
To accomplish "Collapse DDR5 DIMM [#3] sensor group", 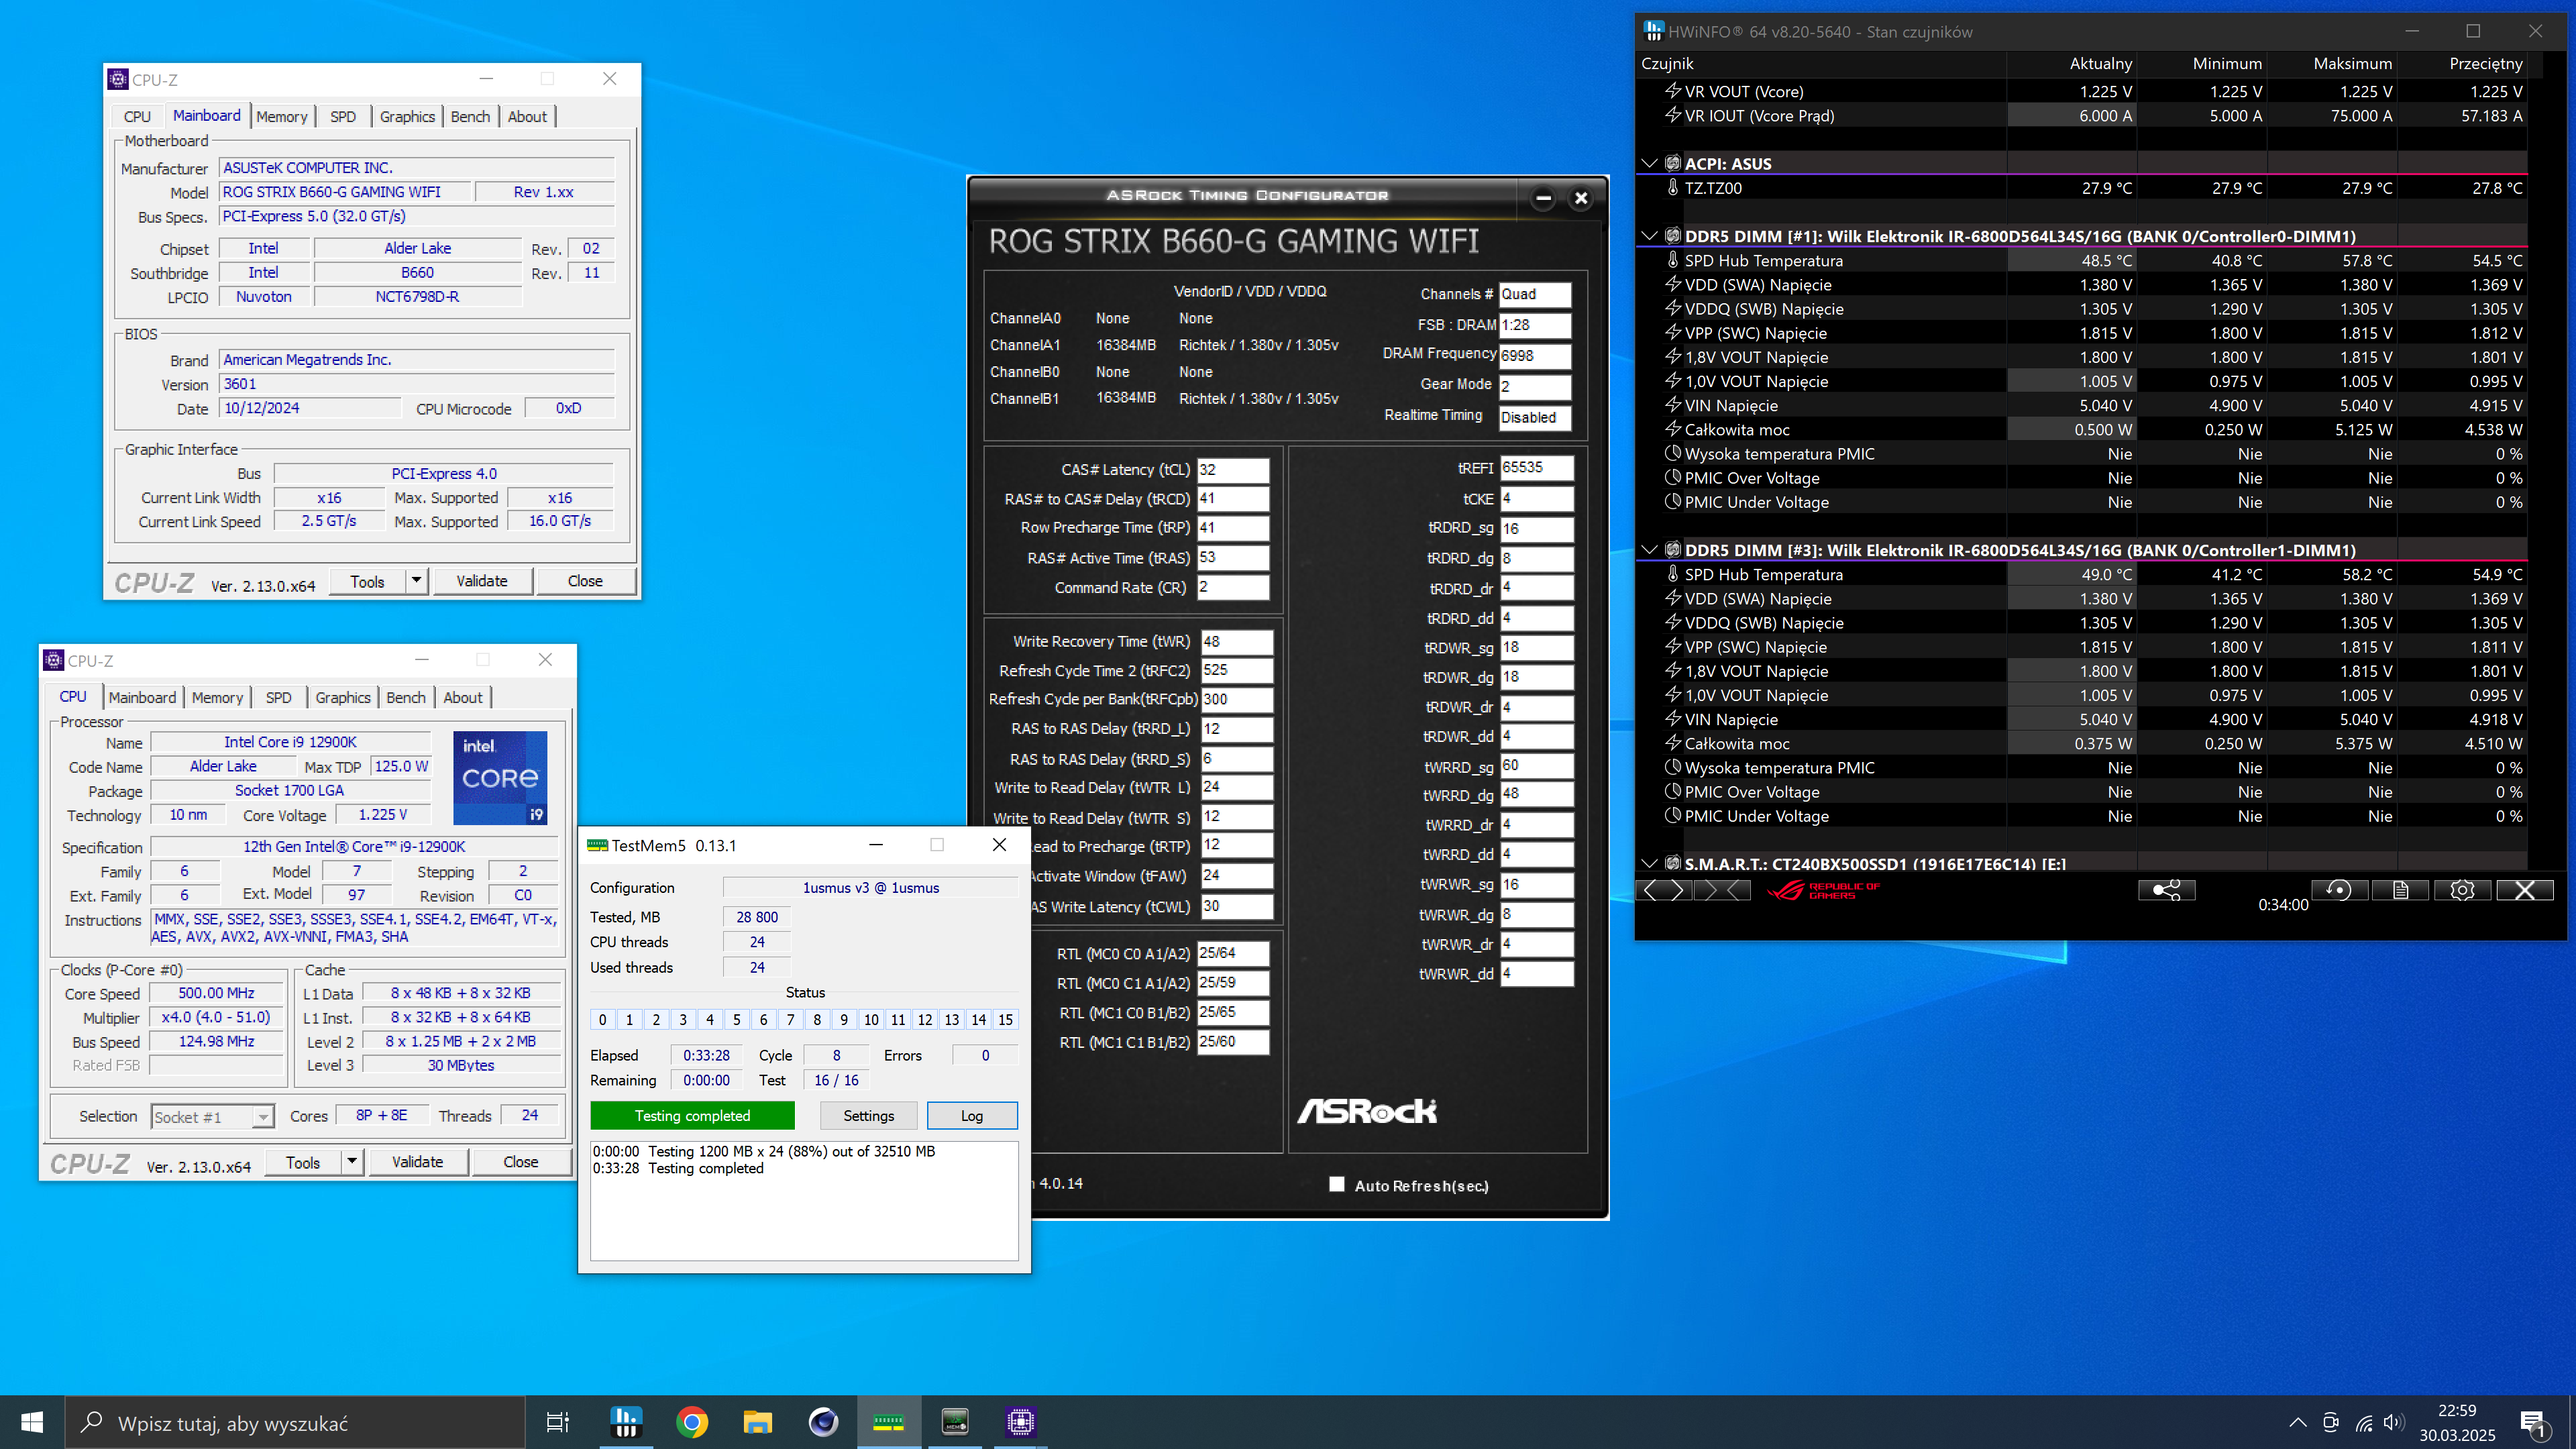I will [1649, 550].
